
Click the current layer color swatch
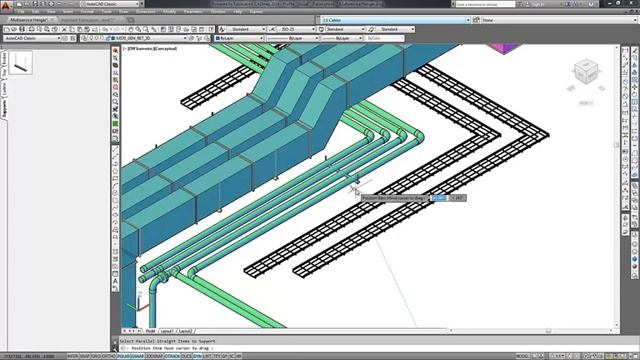[113, 38]
